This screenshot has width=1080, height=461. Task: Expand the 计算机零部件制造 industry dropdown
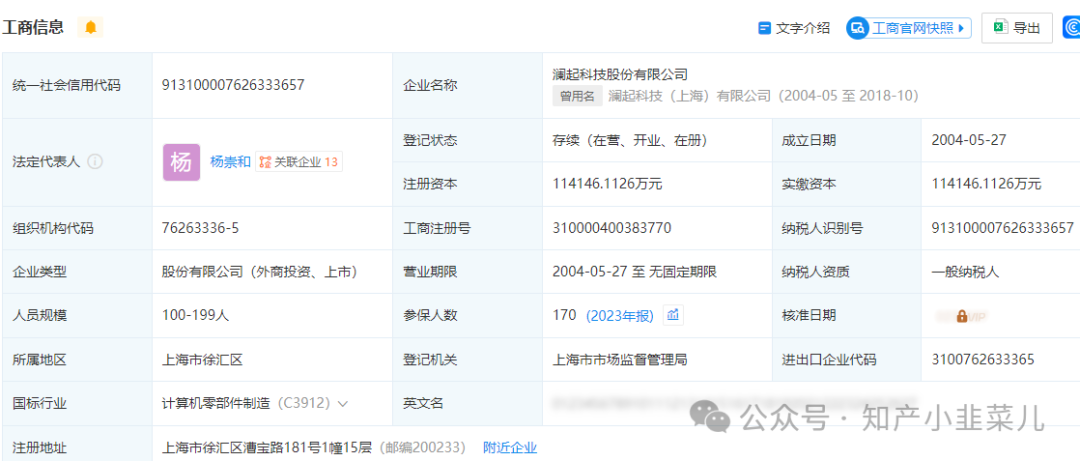tap(343, 403)
